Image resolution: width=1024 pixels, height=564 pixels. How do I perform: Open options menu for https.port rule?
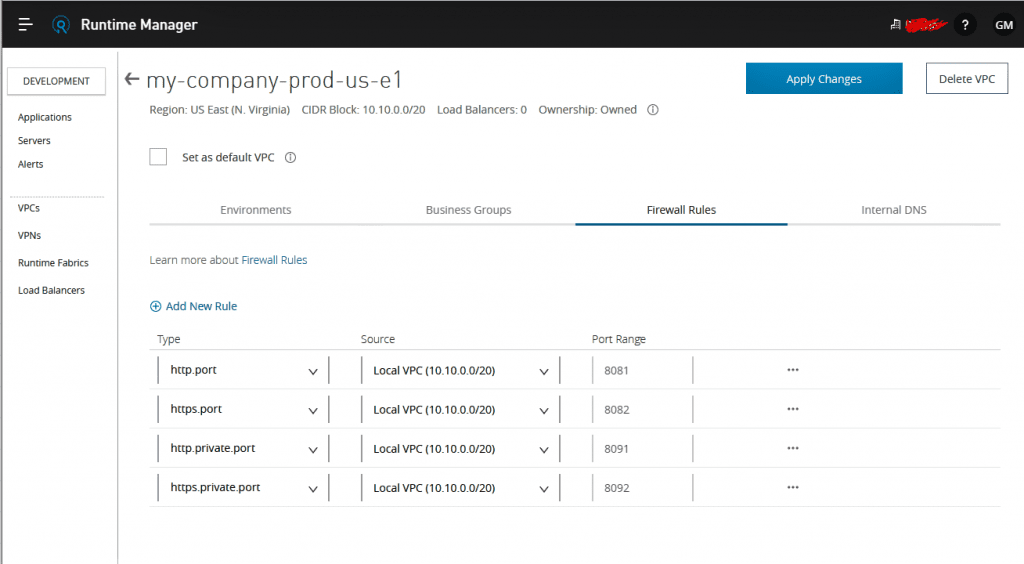(793, 409)
